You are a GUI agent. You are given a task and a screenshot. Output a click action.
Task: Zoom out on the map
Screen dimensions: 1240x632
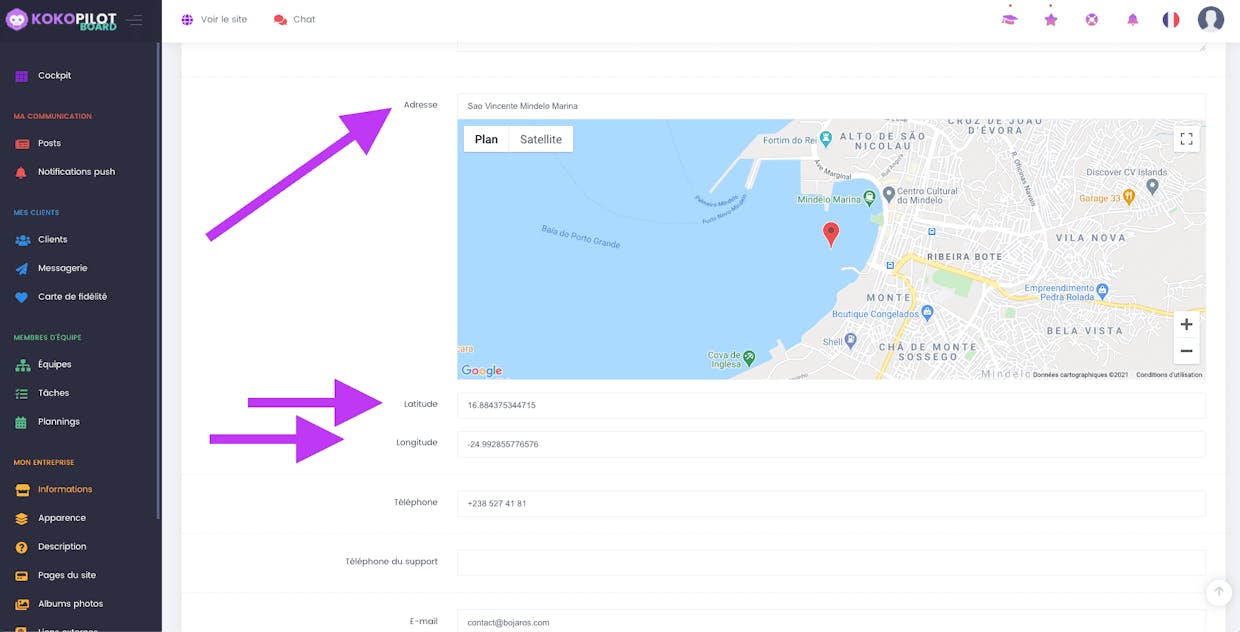point(1186,351)
